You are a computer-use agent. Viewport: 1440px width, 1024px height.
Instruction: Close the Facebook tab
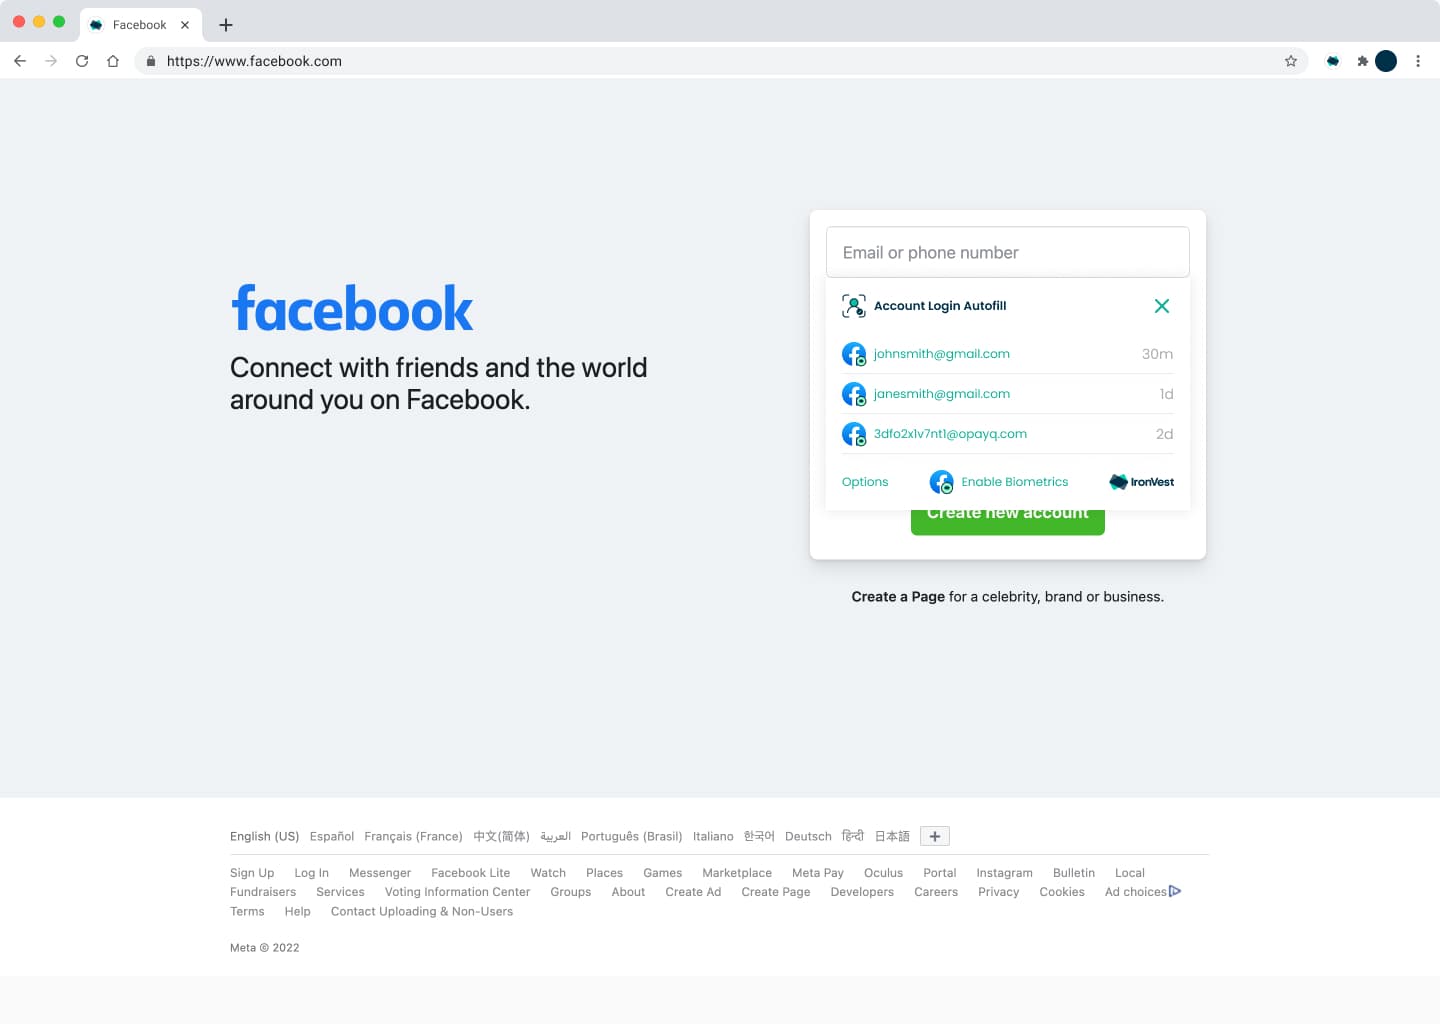(185, 25)
